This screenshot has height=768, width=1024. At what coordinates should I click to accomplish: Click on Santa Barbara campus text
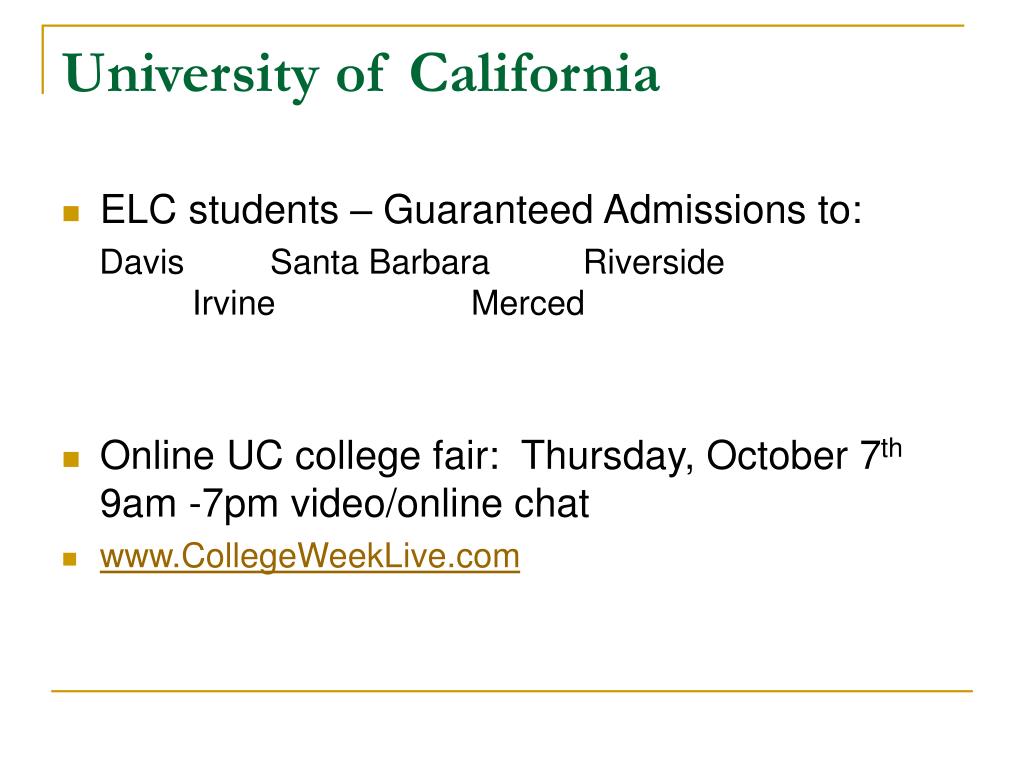(379, 263)
